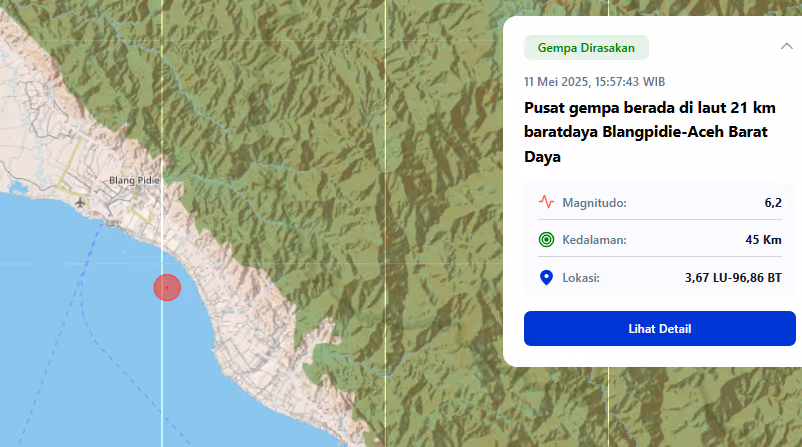802x447 pixels.
Task: Click the Lihat Detail button
Action: 659,328
